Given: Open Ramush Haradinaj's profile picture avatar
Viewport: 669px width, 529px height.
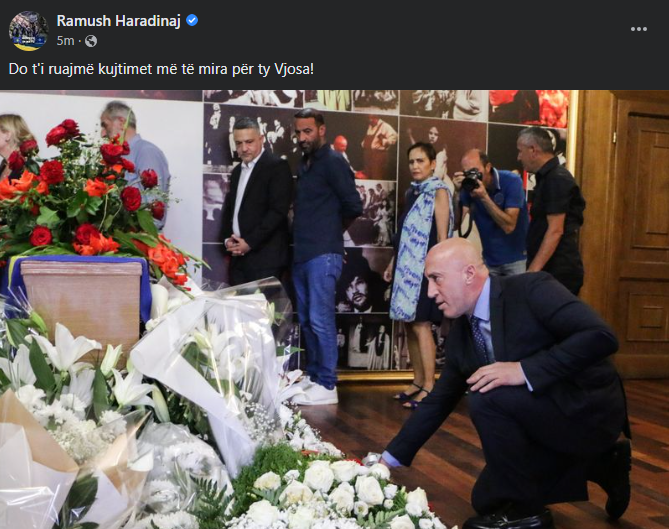Looking at the screenshot, I should (x=29, y=31).
